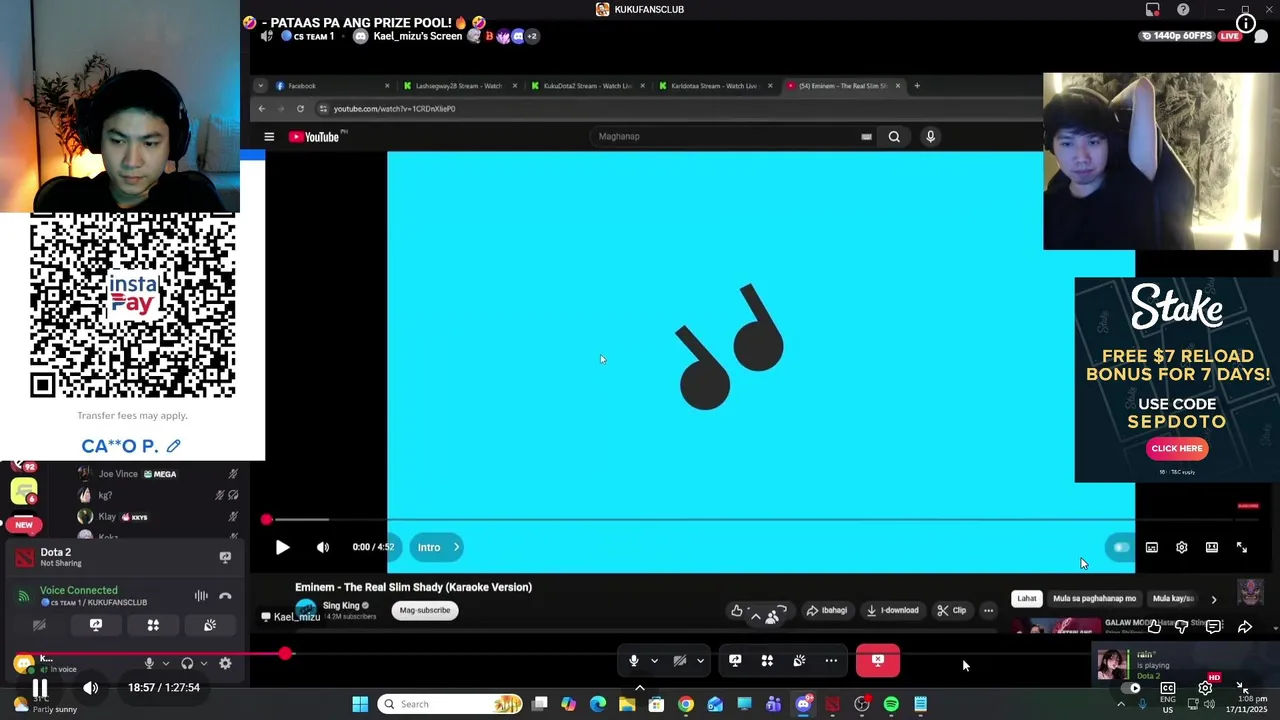1280x720 pixels.
Task: Stop watching stream red button
Action: 878,661
